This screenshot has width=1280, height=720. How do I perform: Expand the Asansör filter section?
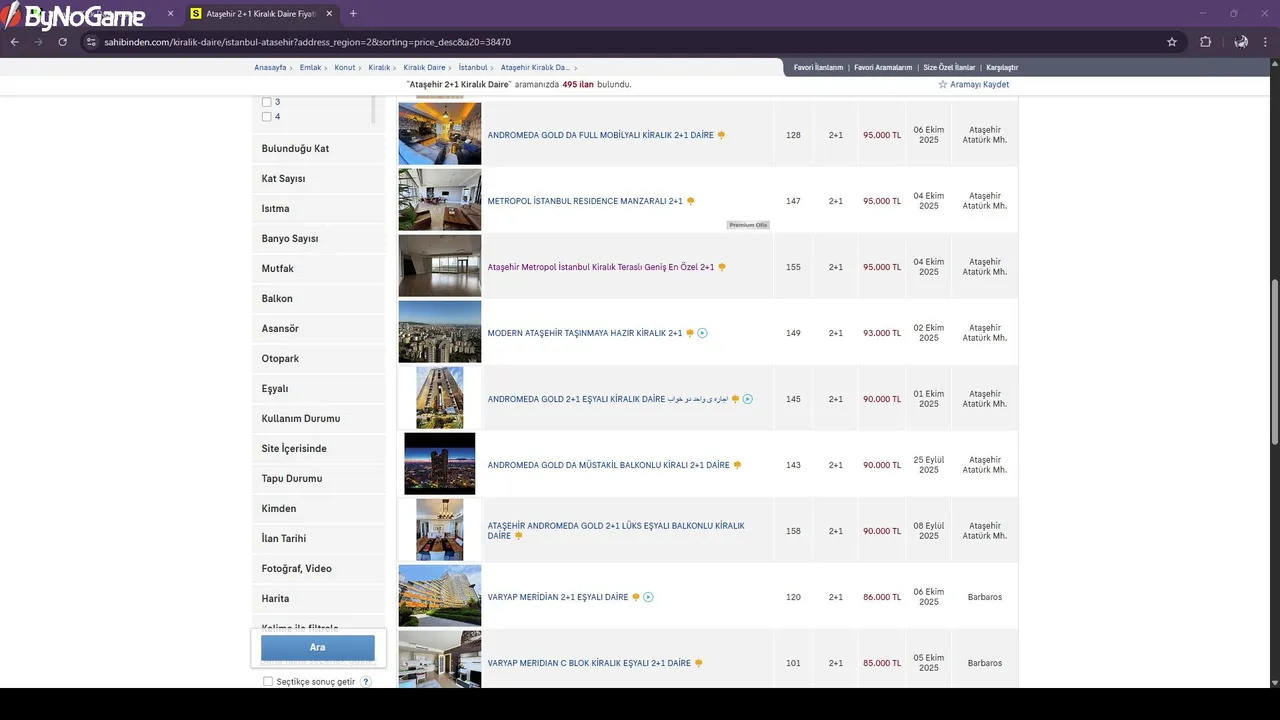point(318,329)
